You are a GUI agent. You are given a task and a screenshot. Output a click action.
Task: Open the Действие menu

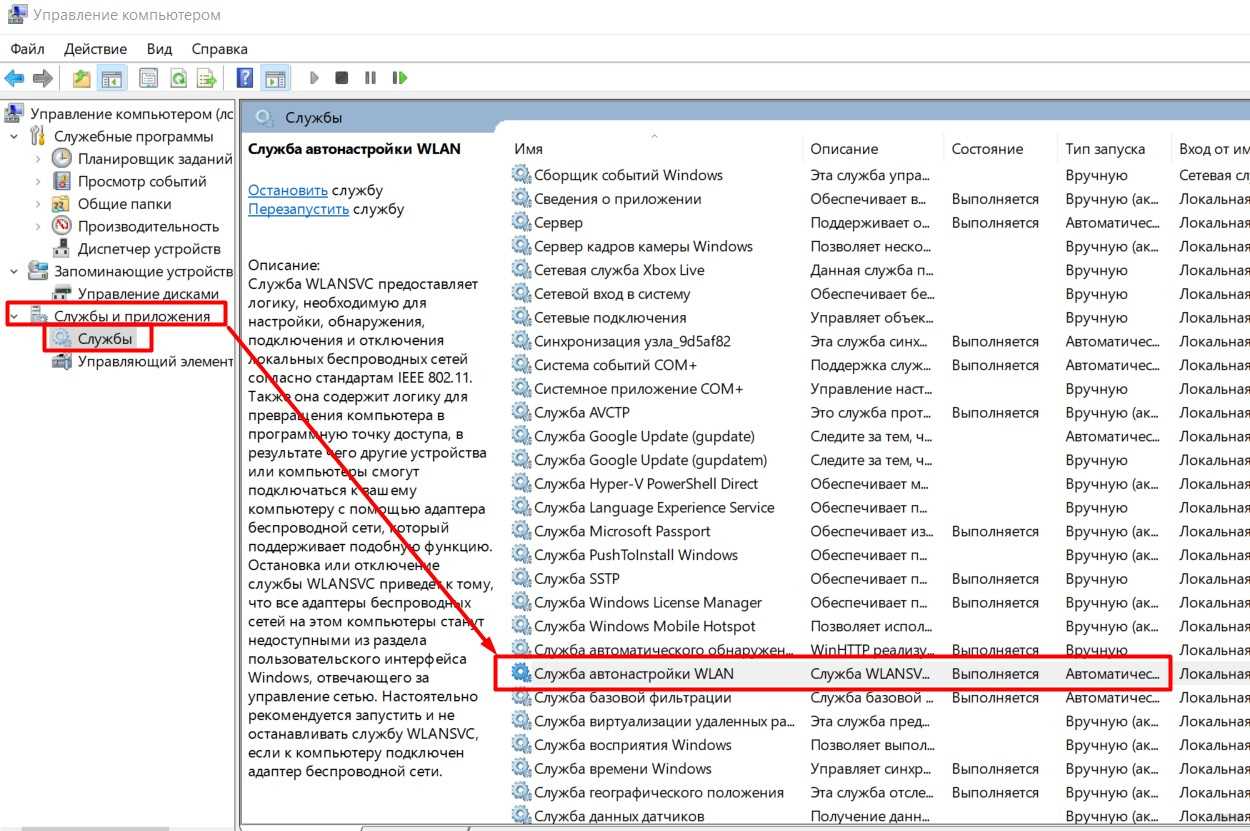pyautogui.click(x=95, y=48)
